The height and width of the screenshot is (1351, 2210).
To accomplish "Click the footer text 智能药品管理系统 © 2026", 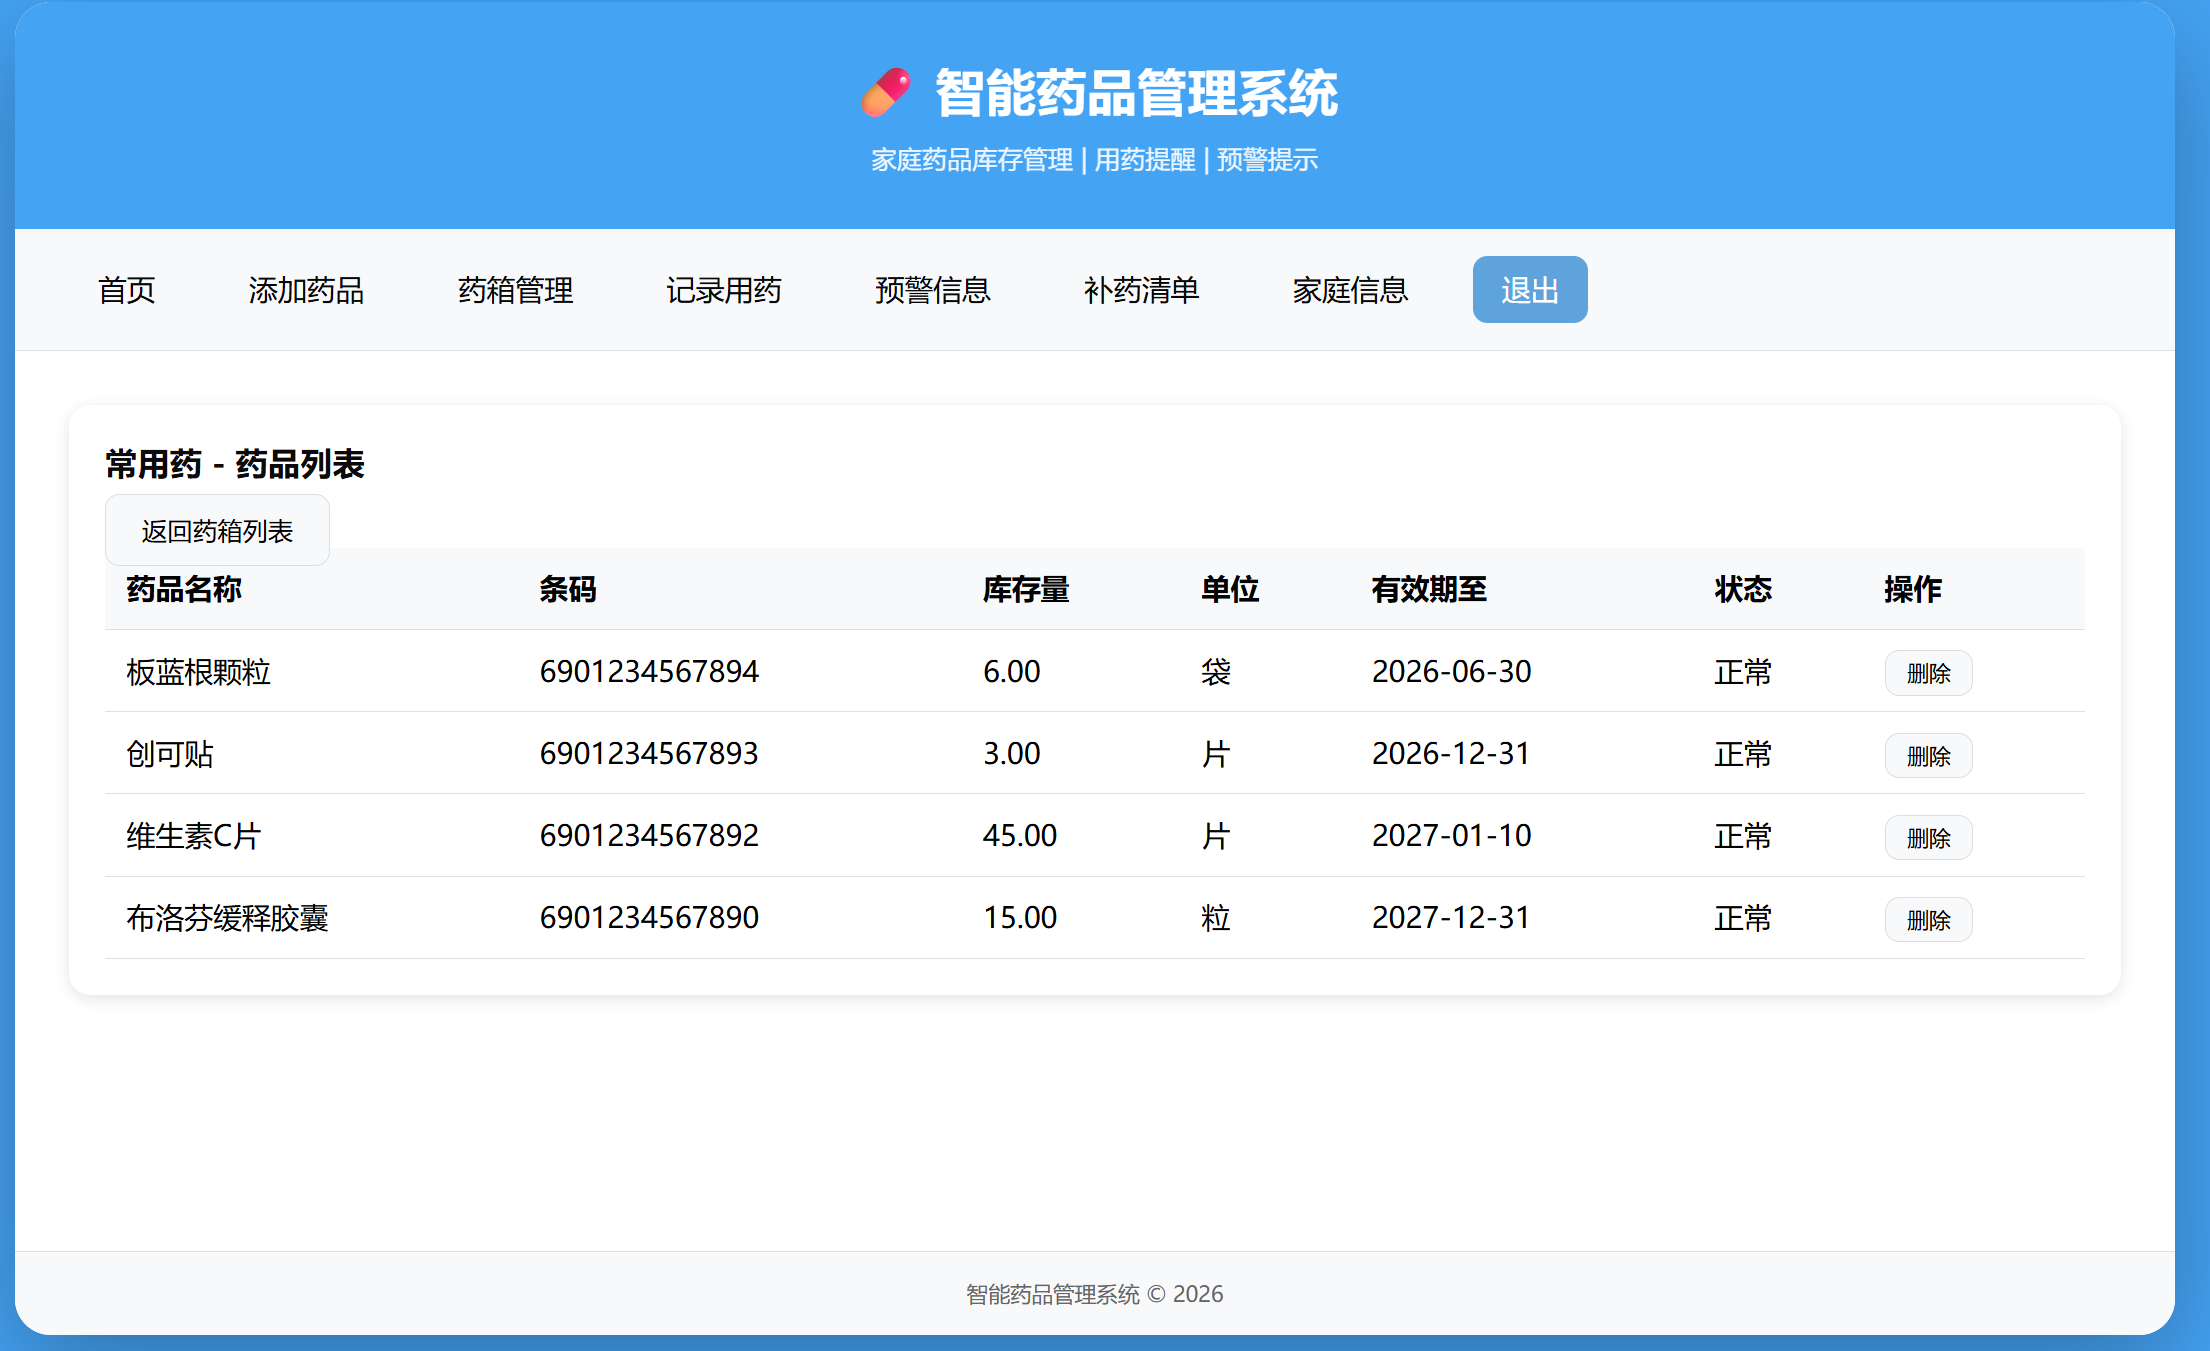I will tap(1095, 1294).
